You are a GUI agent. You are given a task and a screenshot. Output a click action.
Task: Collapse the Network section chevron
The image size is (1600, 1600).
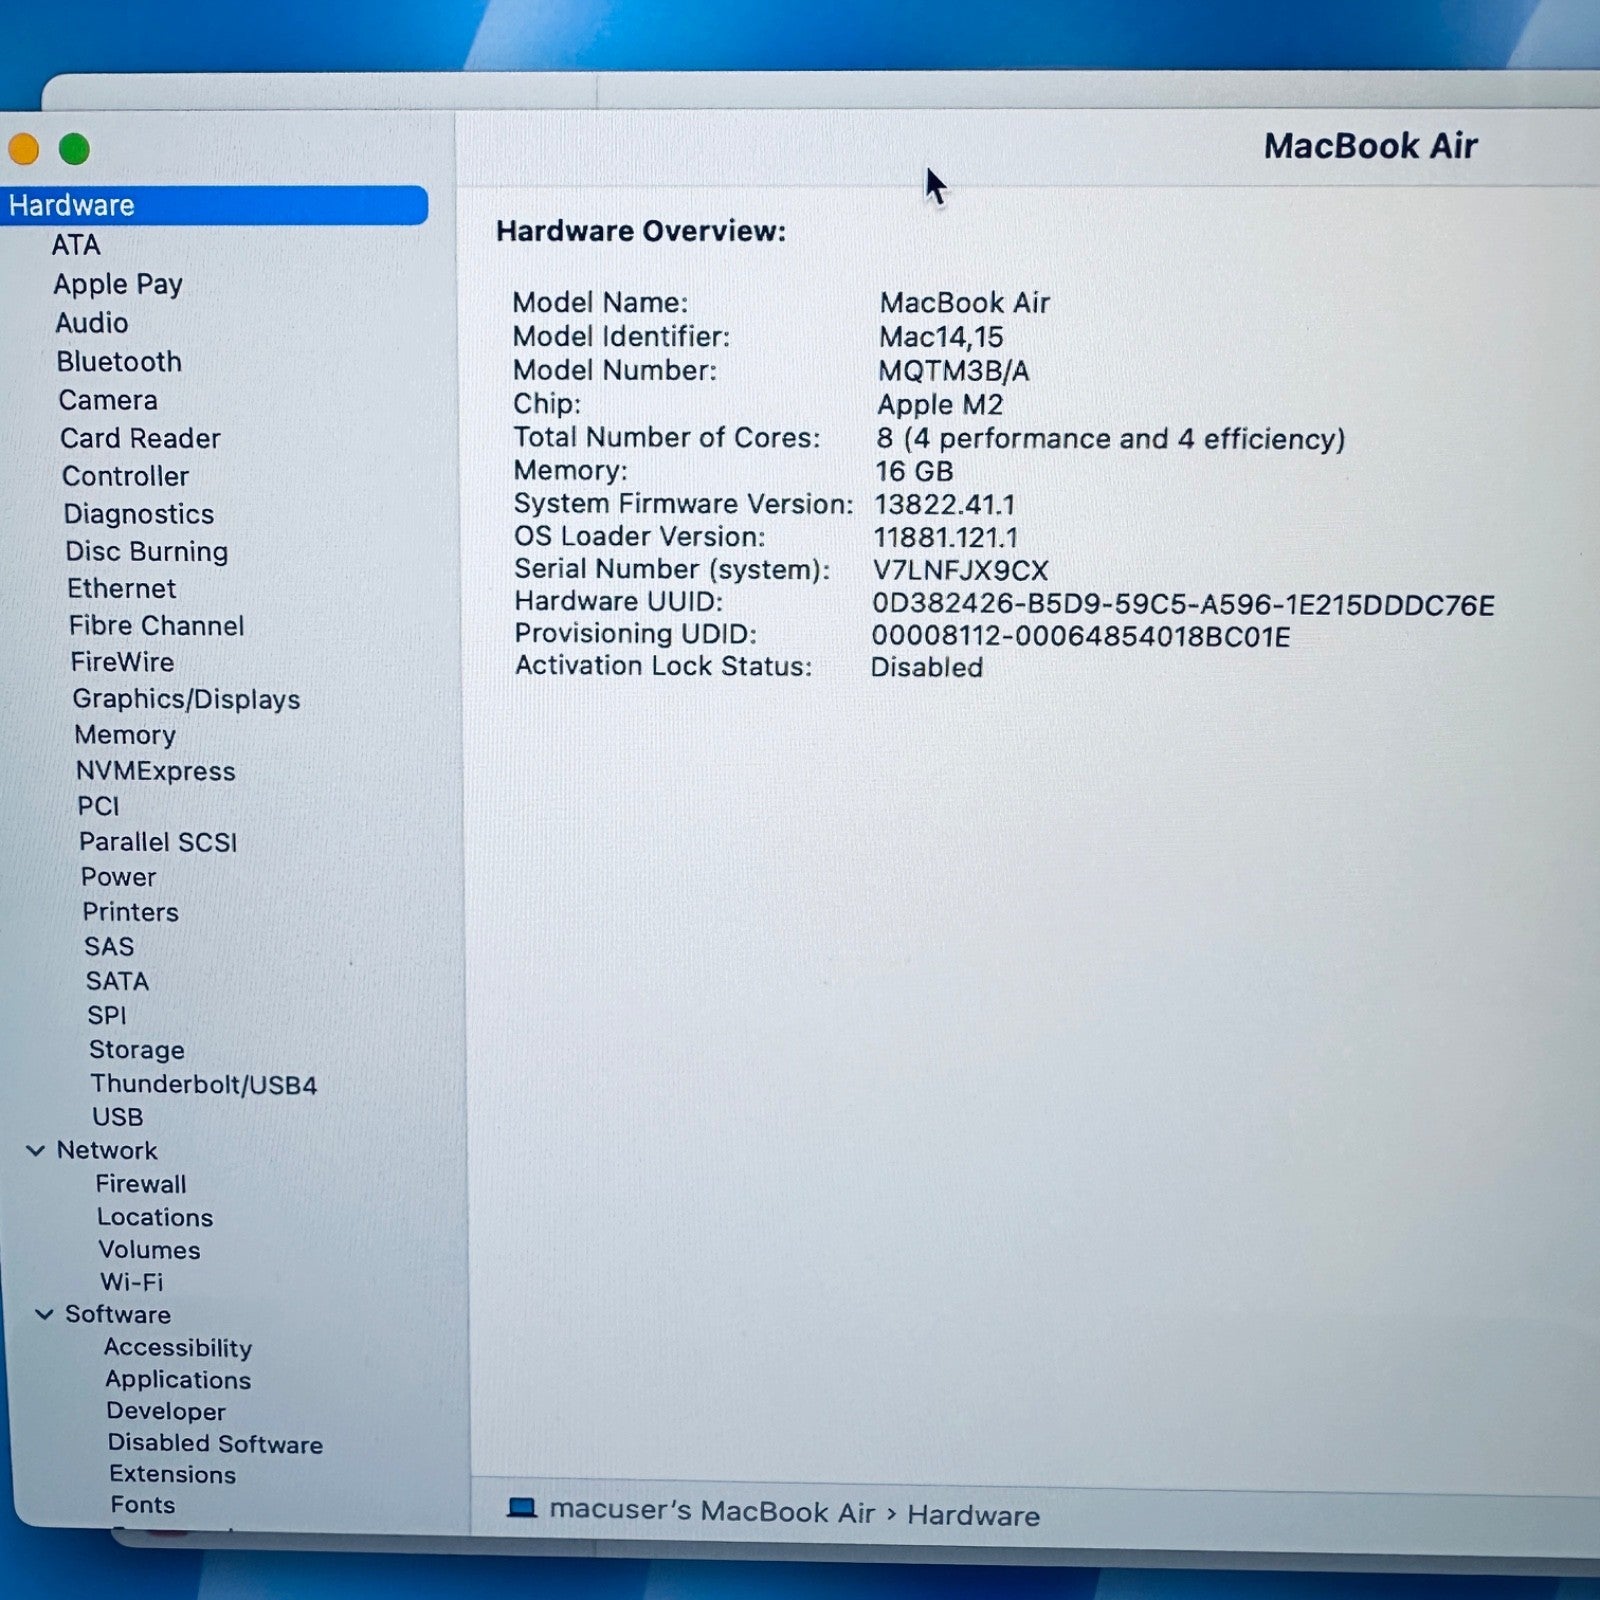36,1150
